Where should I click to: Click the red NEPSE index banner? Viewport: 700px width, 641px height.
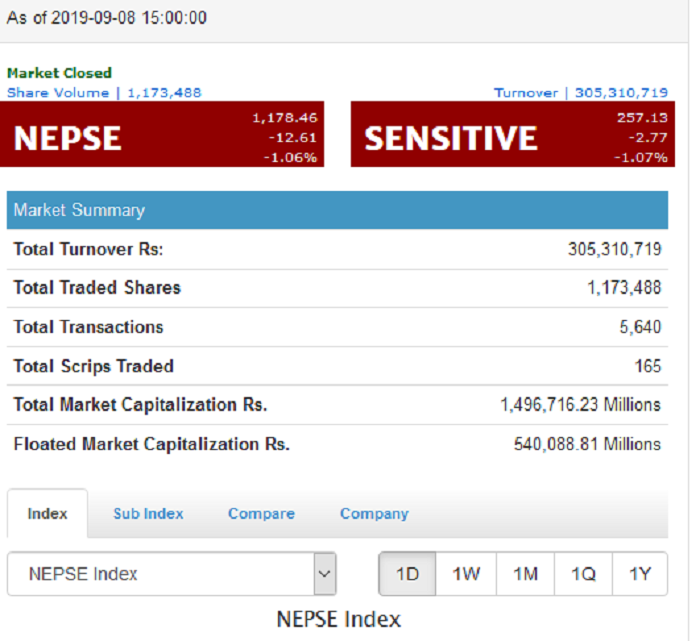[x=162, y=134]
